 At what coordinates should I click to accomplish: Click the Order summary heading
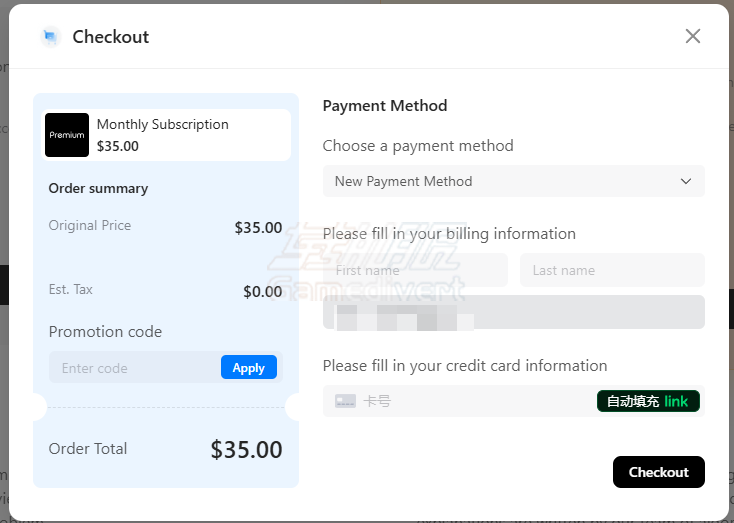[x=98, y=188]
